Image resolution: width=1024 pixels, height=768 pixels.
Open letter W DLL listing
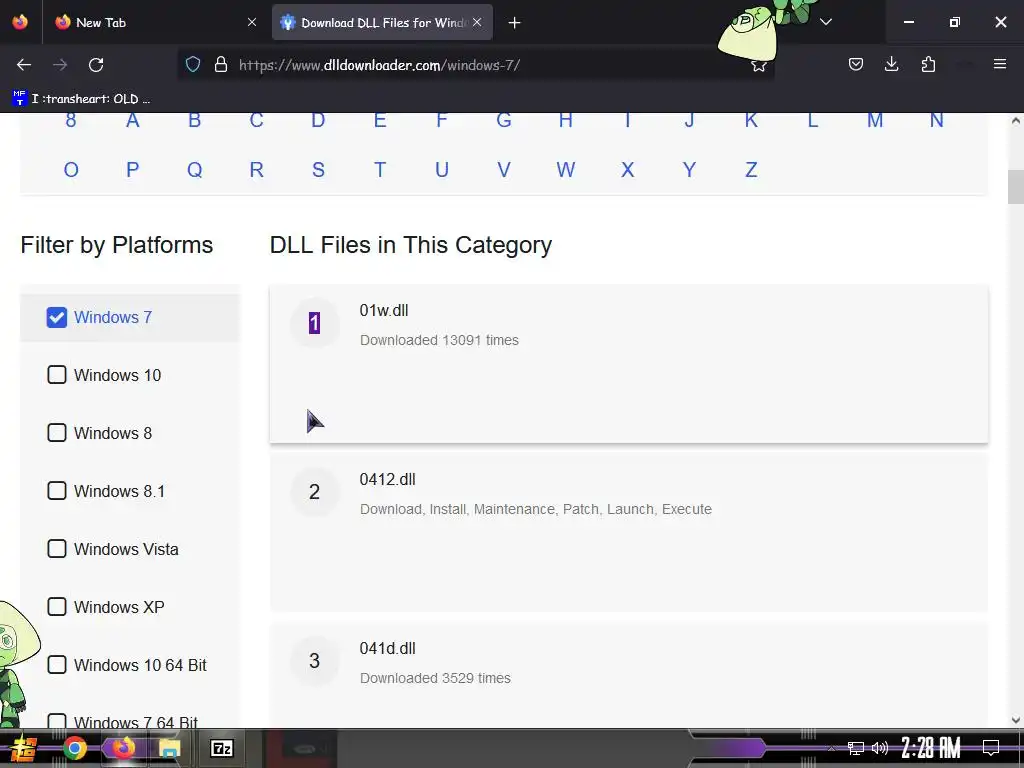click(566, 170)
